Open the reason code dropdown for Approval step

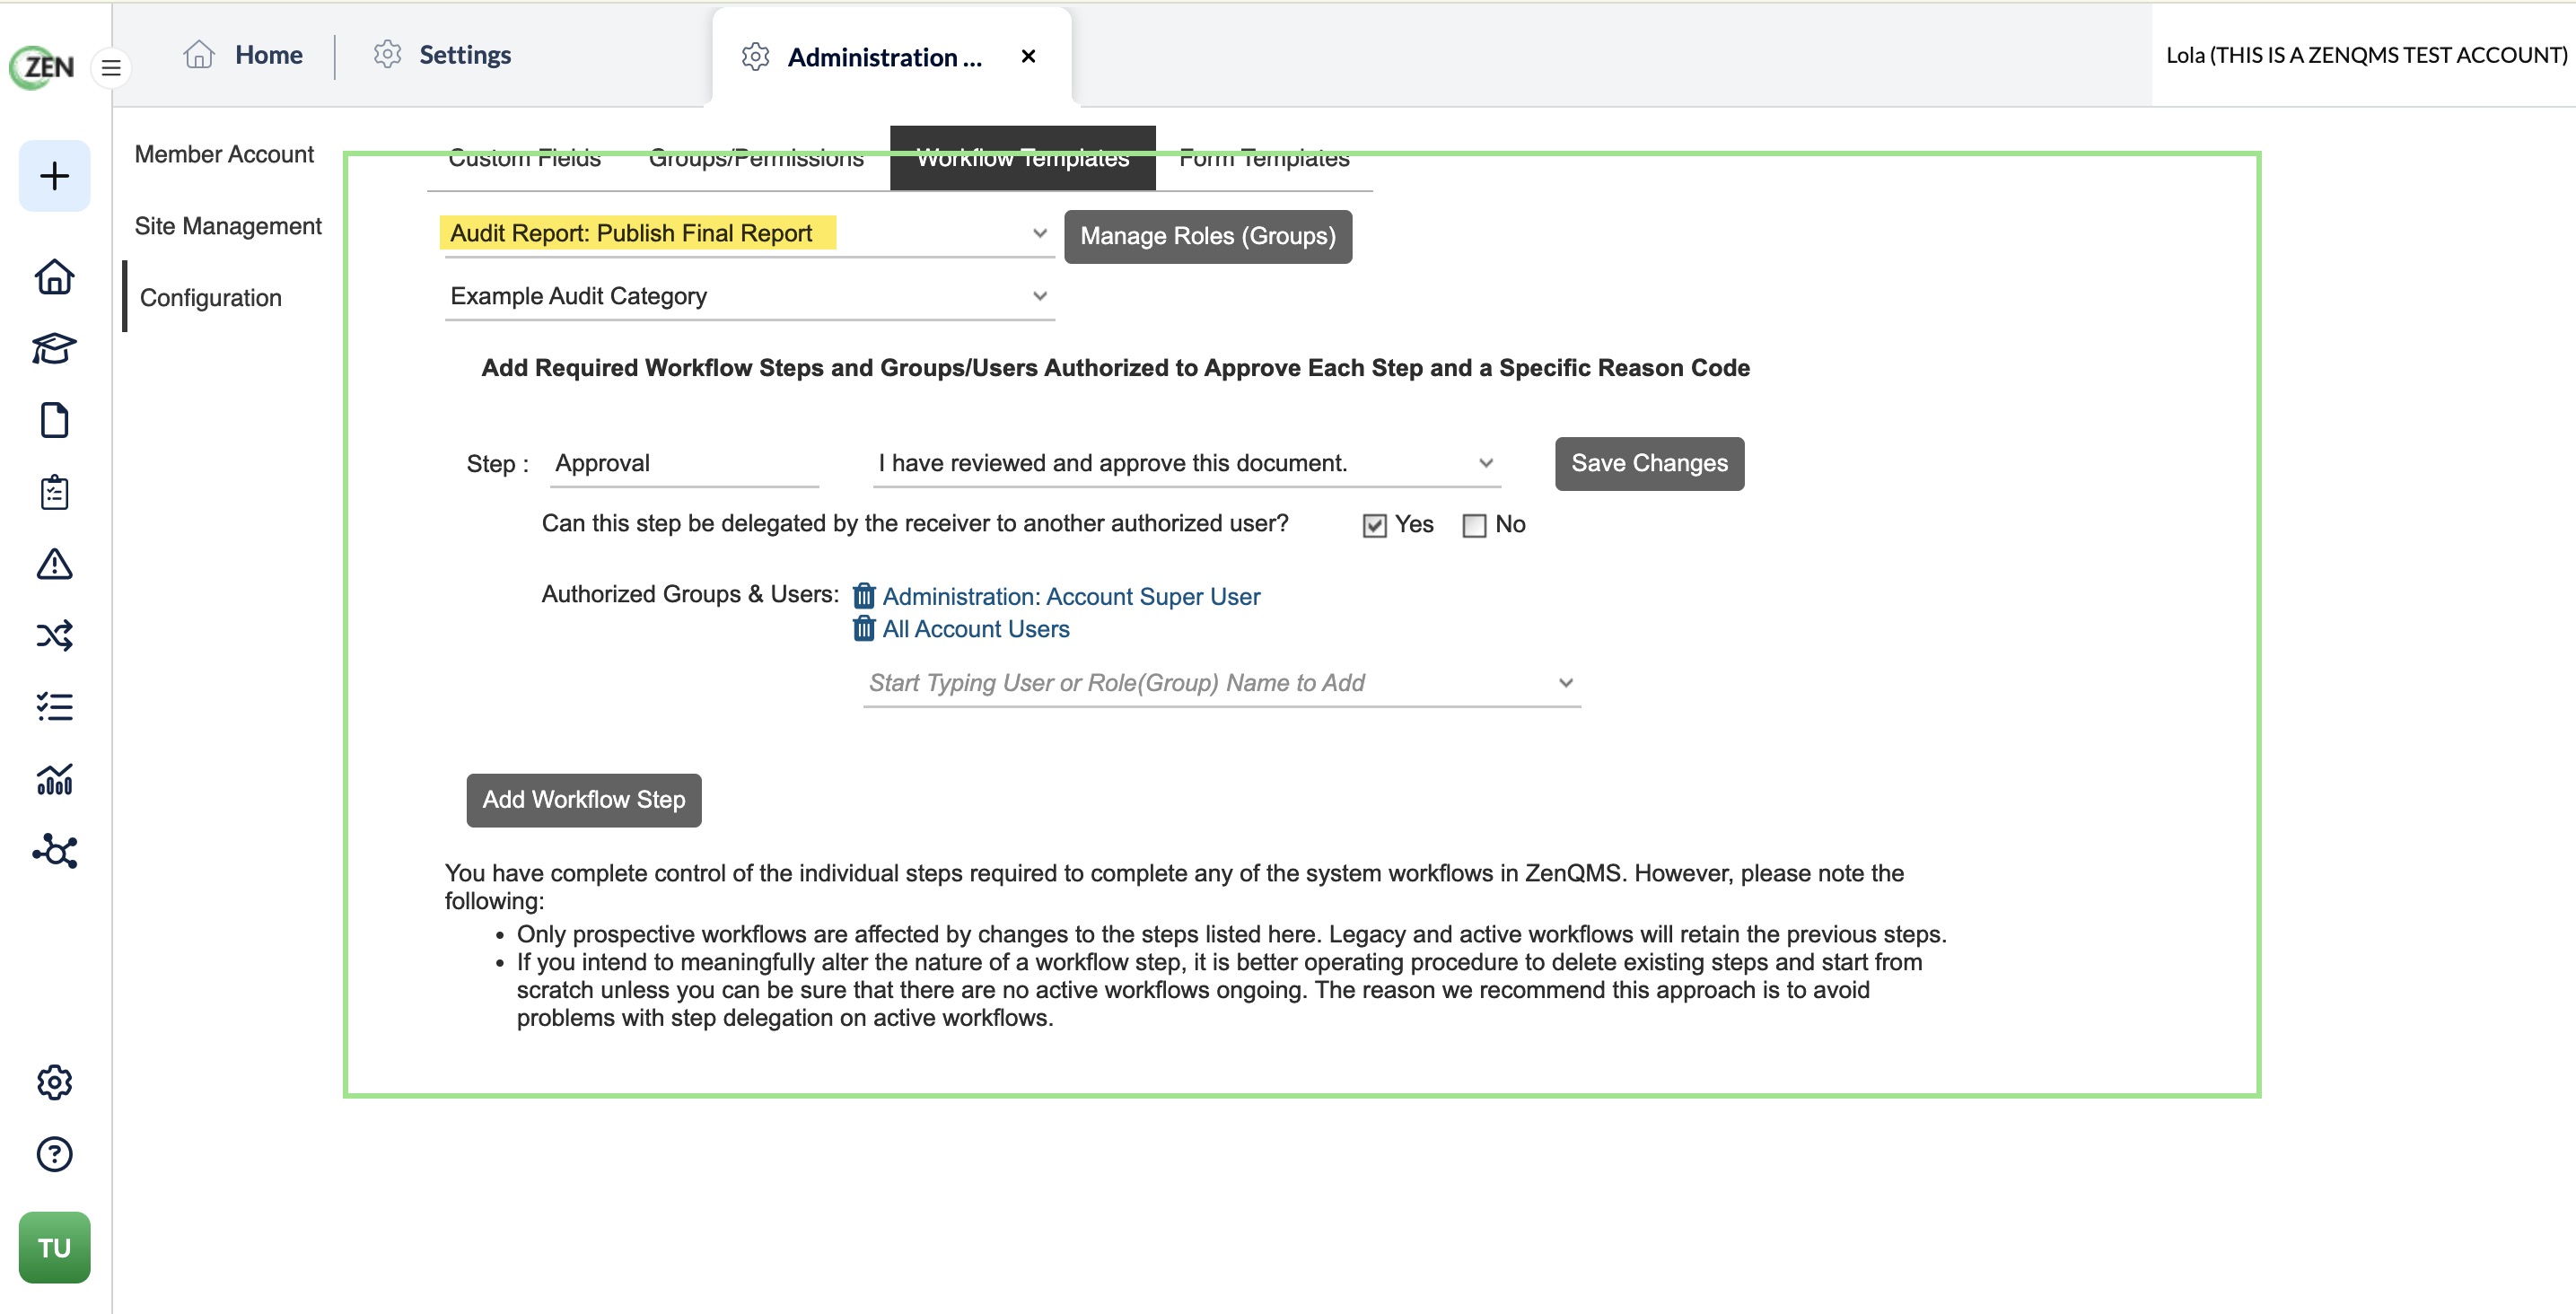1186,463
